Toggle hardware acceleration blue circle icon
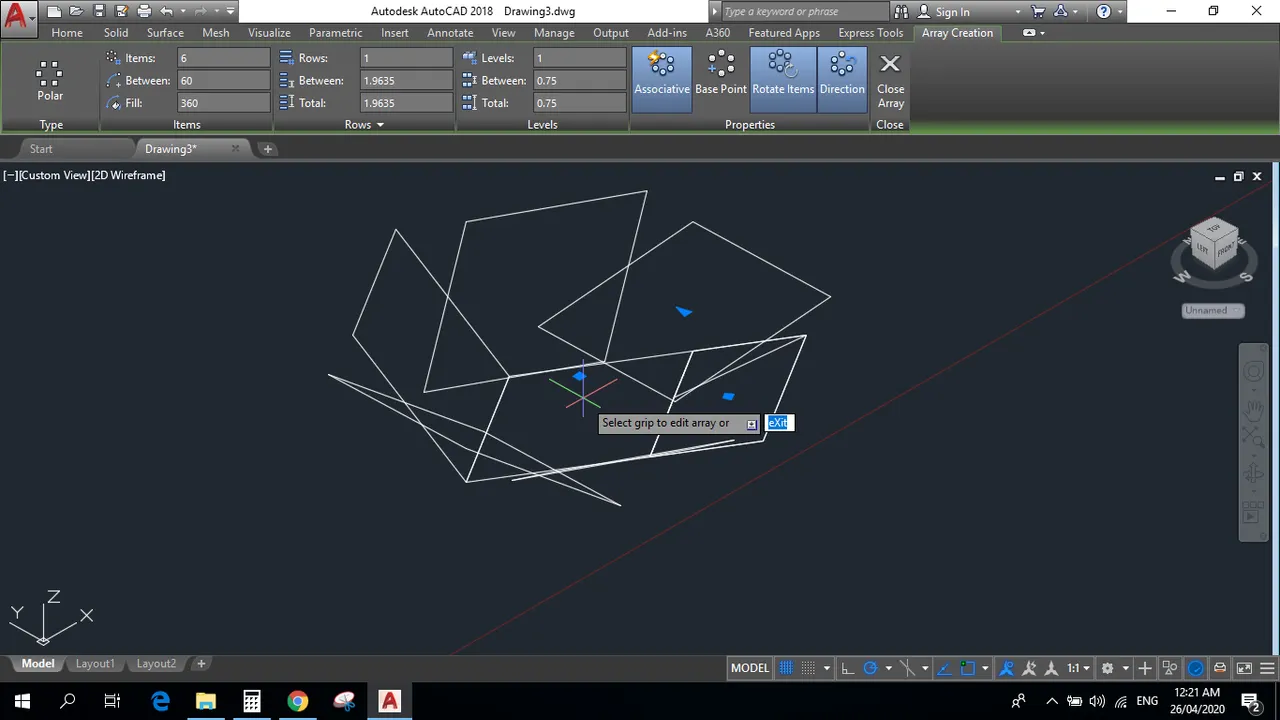 [1196, 668]
